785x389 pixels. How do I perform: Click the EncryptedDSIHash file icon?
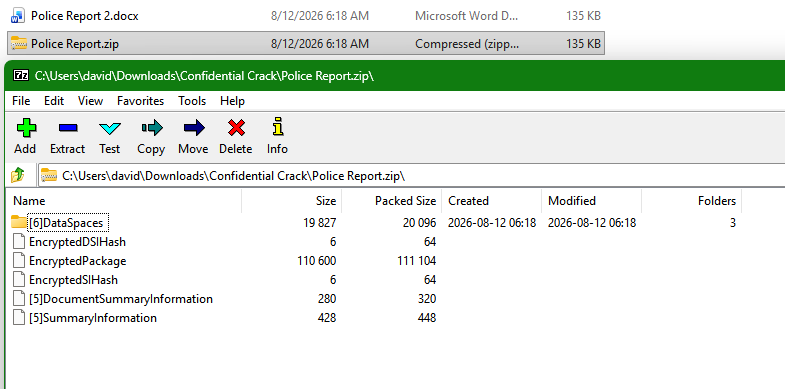click(x=19, y=242)
